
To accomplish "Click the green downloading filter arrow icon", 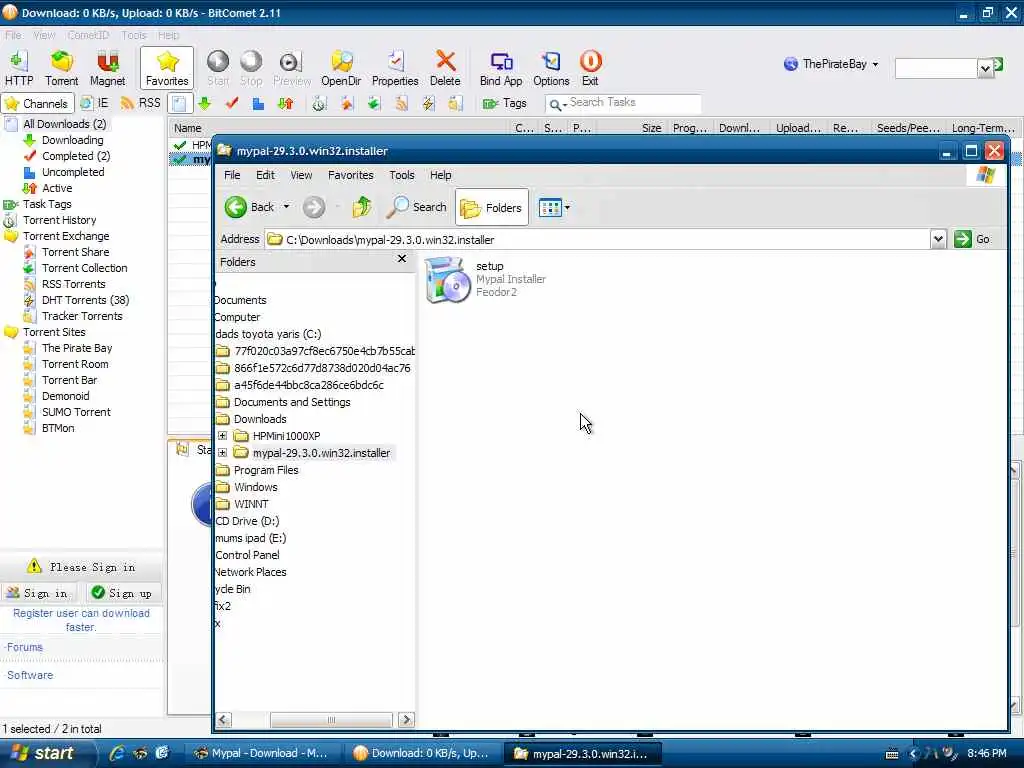I will tap(205, 103).
